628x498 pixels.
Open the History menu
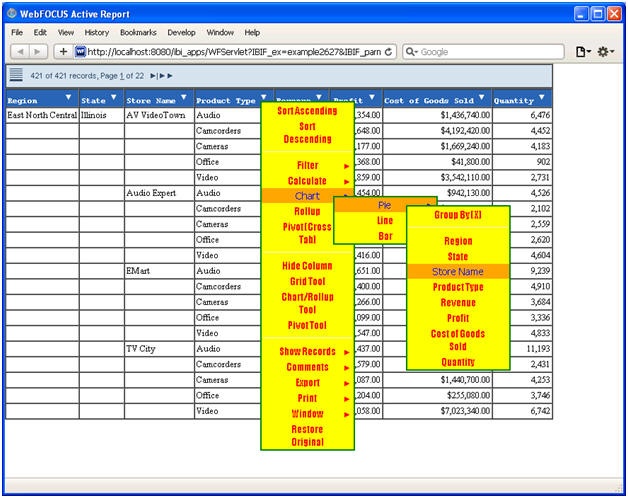pyautogui.click(x=97, y=32)
